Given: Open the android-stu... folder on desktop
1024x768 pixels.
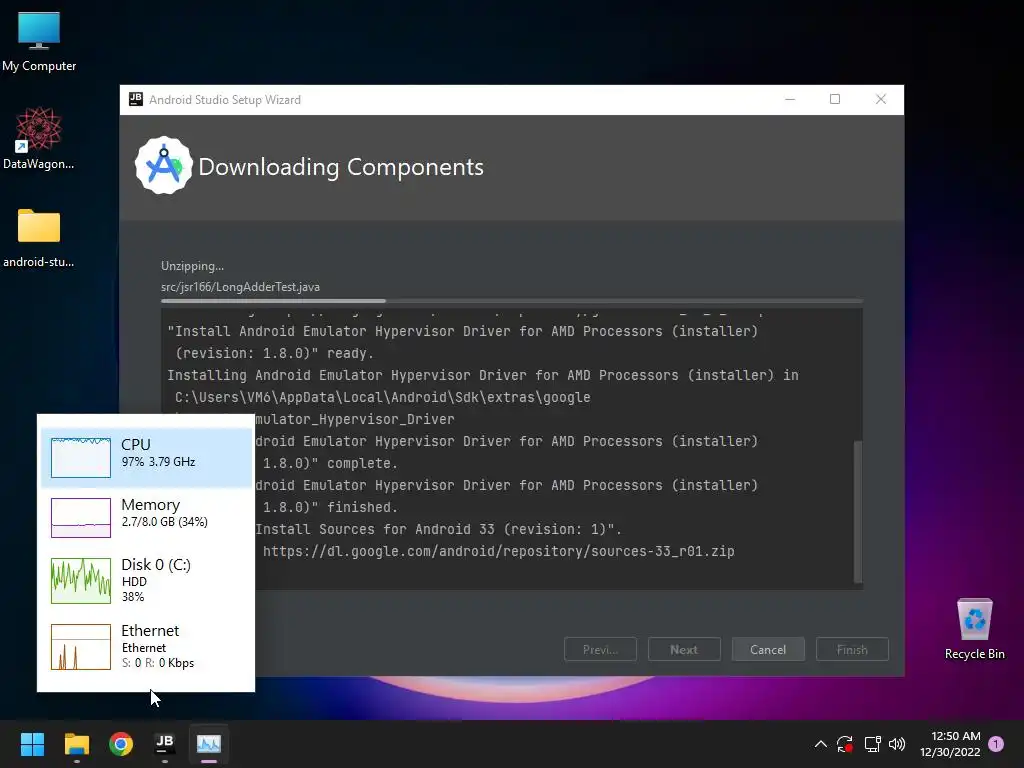Looking at the screenshot, I should tap(39, 238).
